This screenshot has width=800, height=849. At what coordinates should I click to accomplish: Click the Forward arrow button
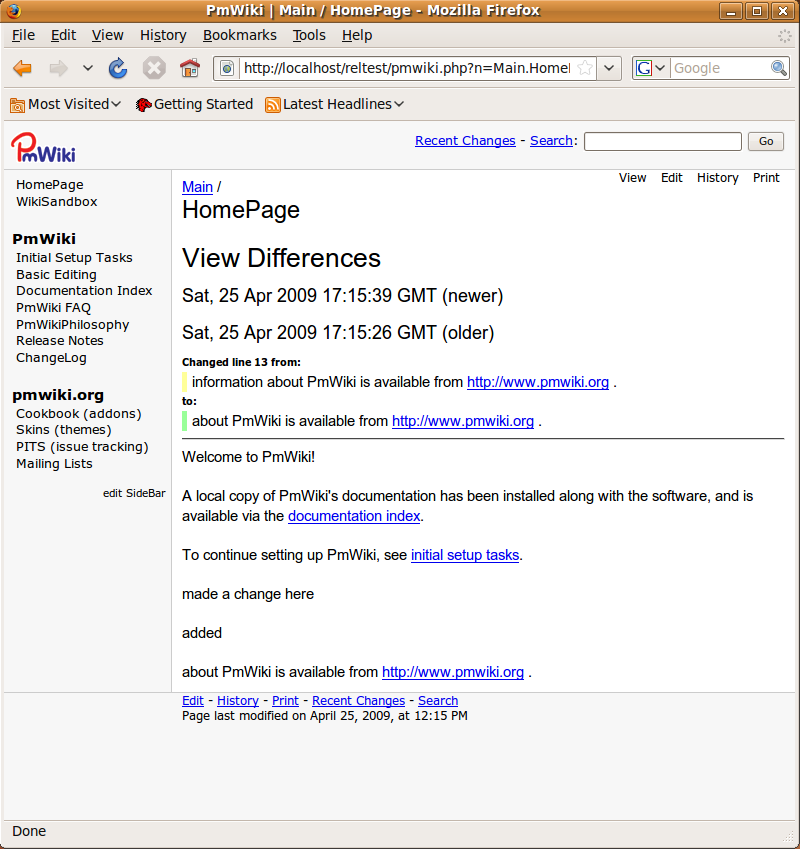[x=58, y=68]
